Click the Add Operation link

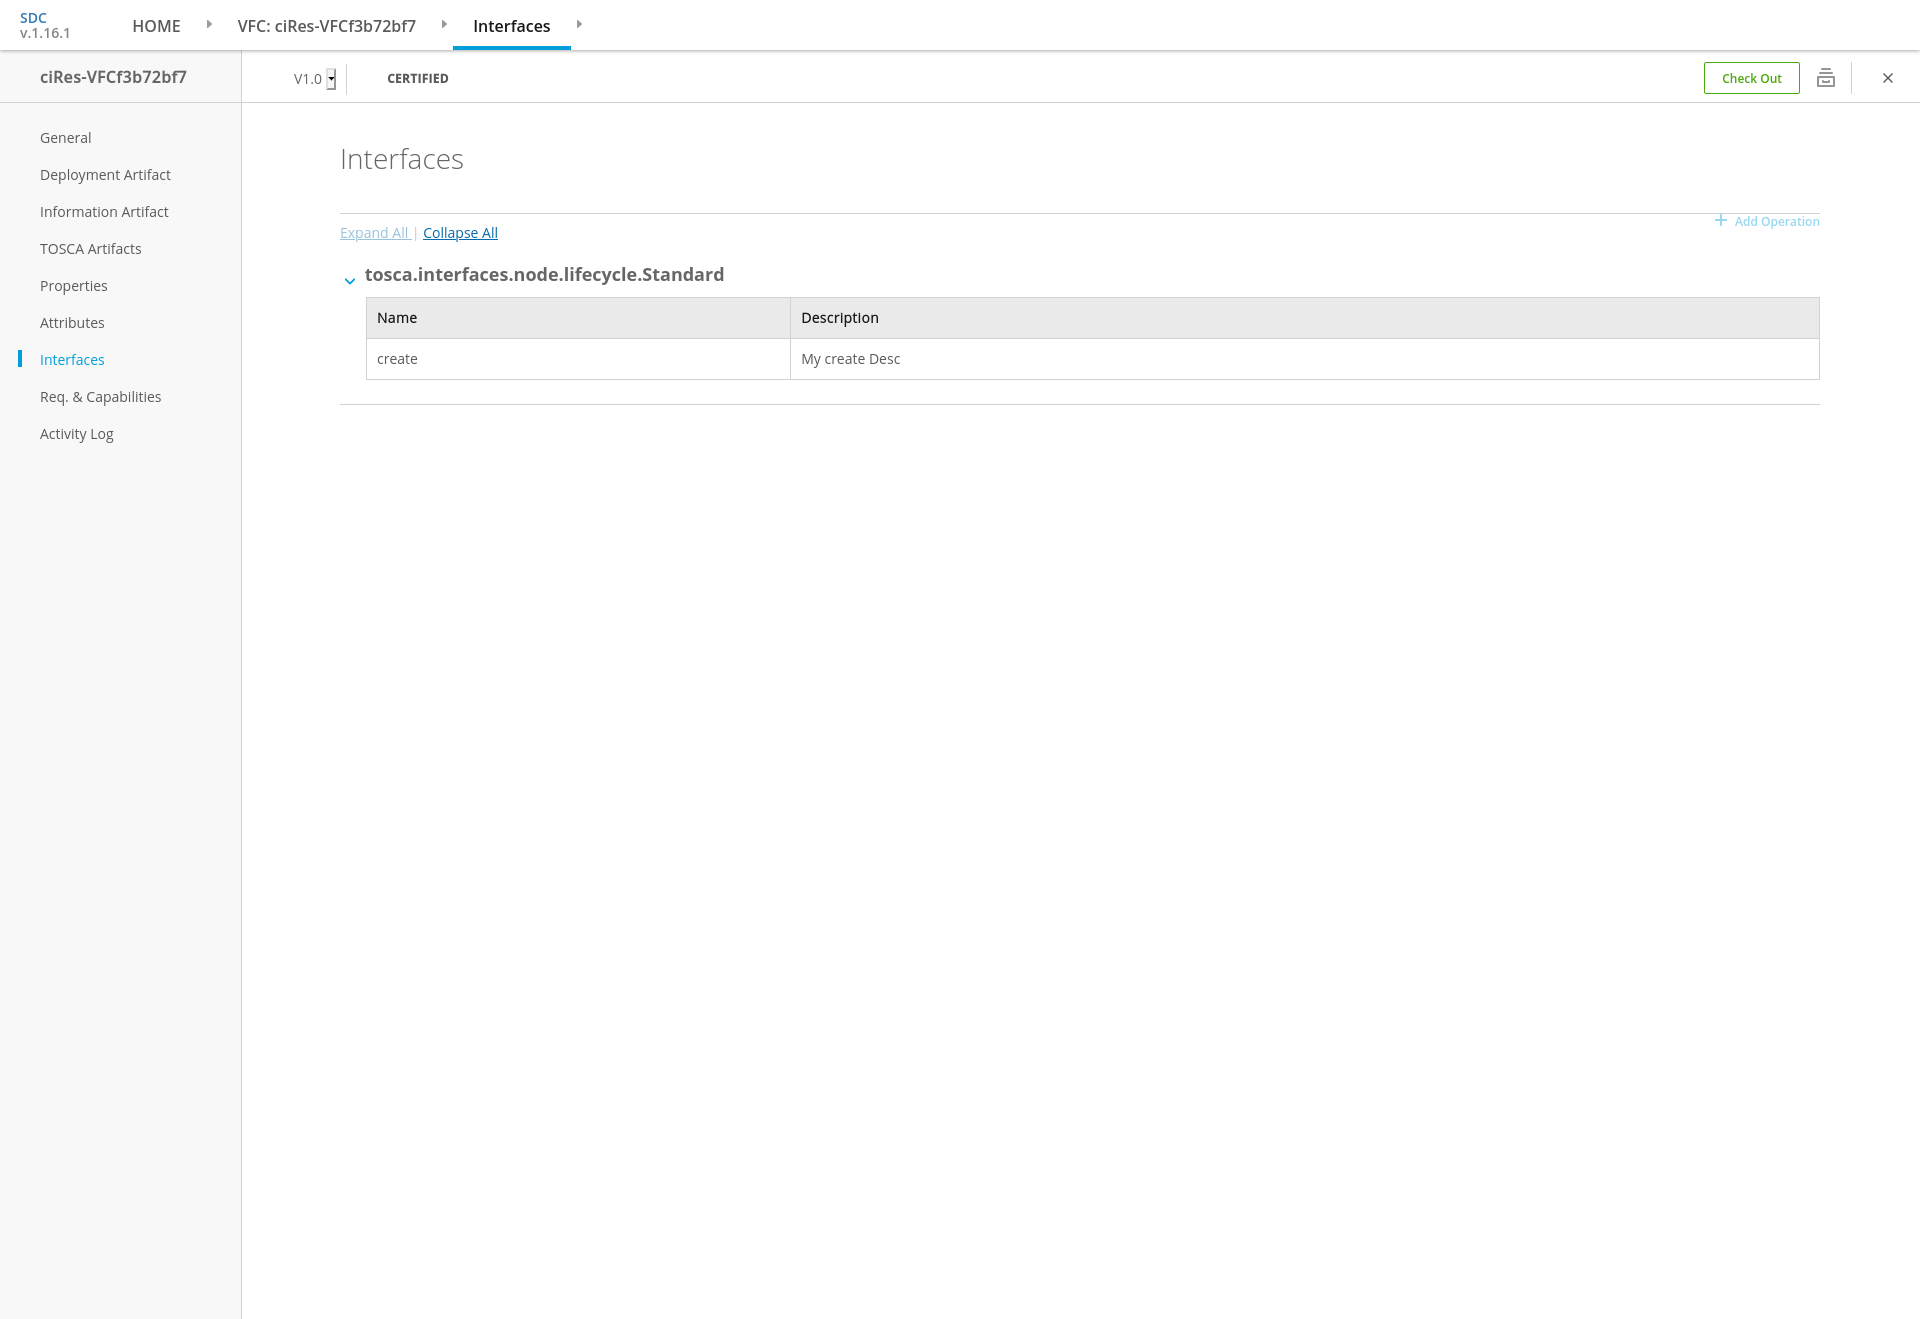point(1776,222)
